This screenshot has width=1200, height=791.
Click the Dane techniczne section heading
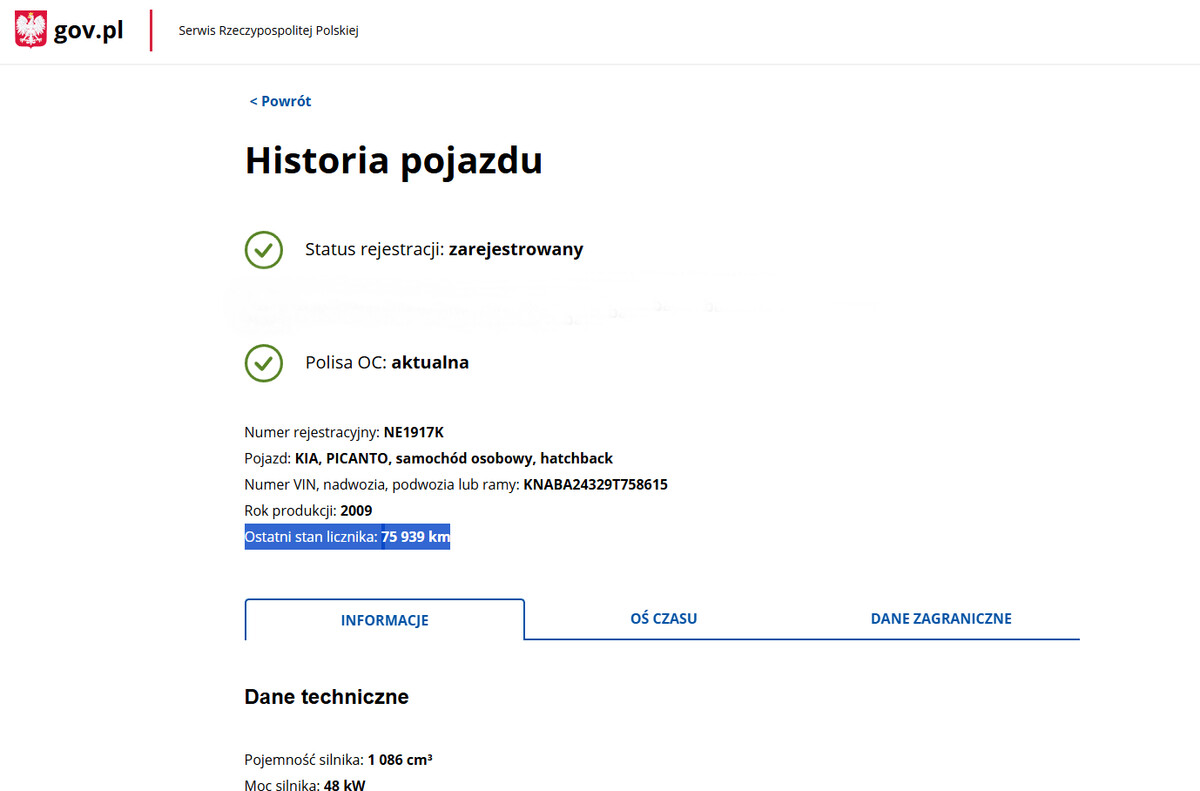click(326, 697)
